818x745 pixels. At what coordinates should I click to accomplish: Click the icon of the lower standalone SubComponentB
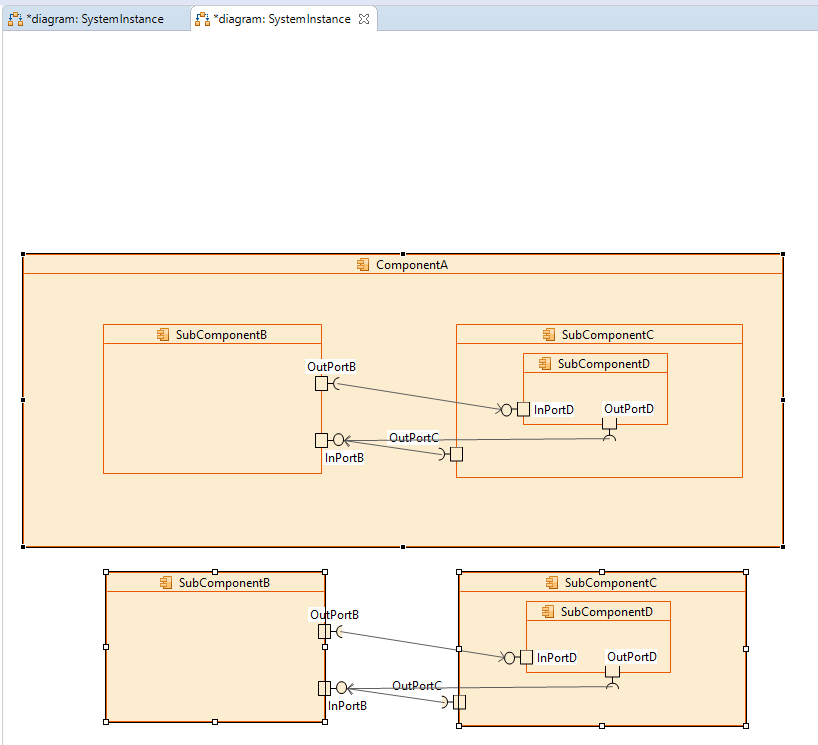[x=166, y=583]
